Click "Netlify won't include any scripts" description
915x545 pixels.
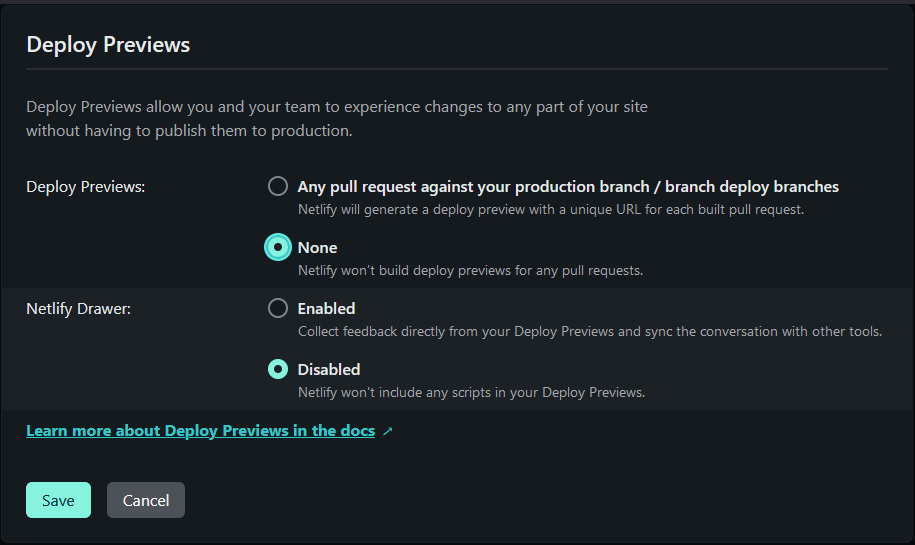471,393
